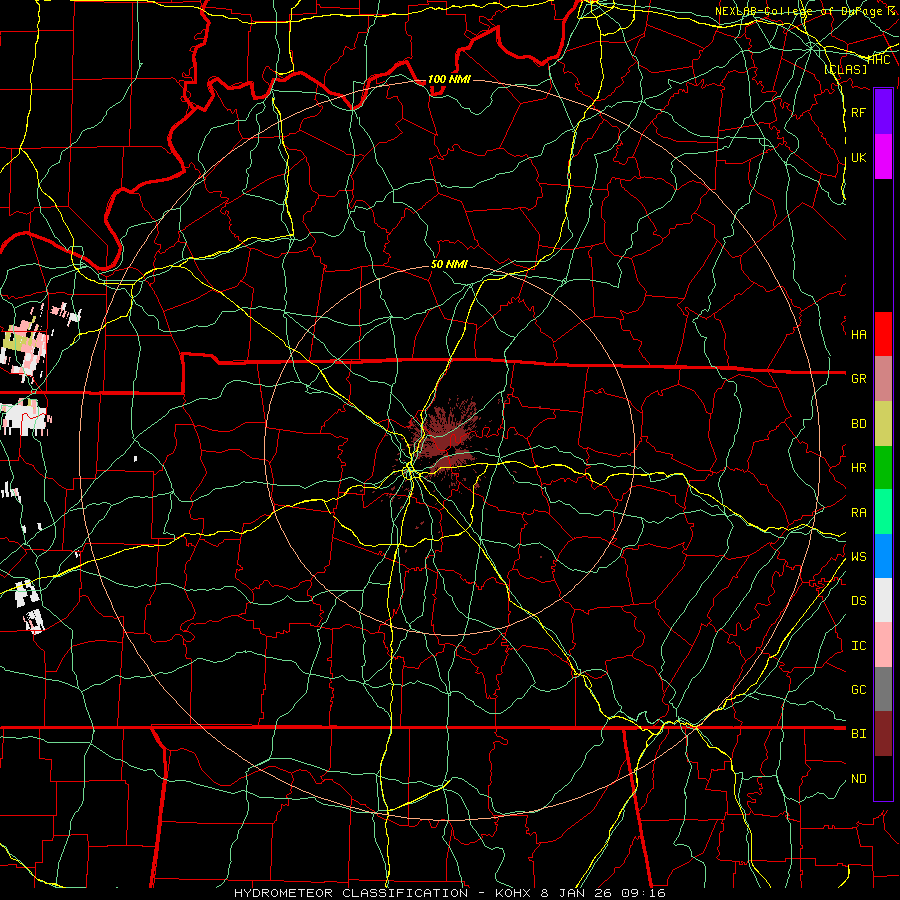Click the RA light green swatch

tap(883, 512)
